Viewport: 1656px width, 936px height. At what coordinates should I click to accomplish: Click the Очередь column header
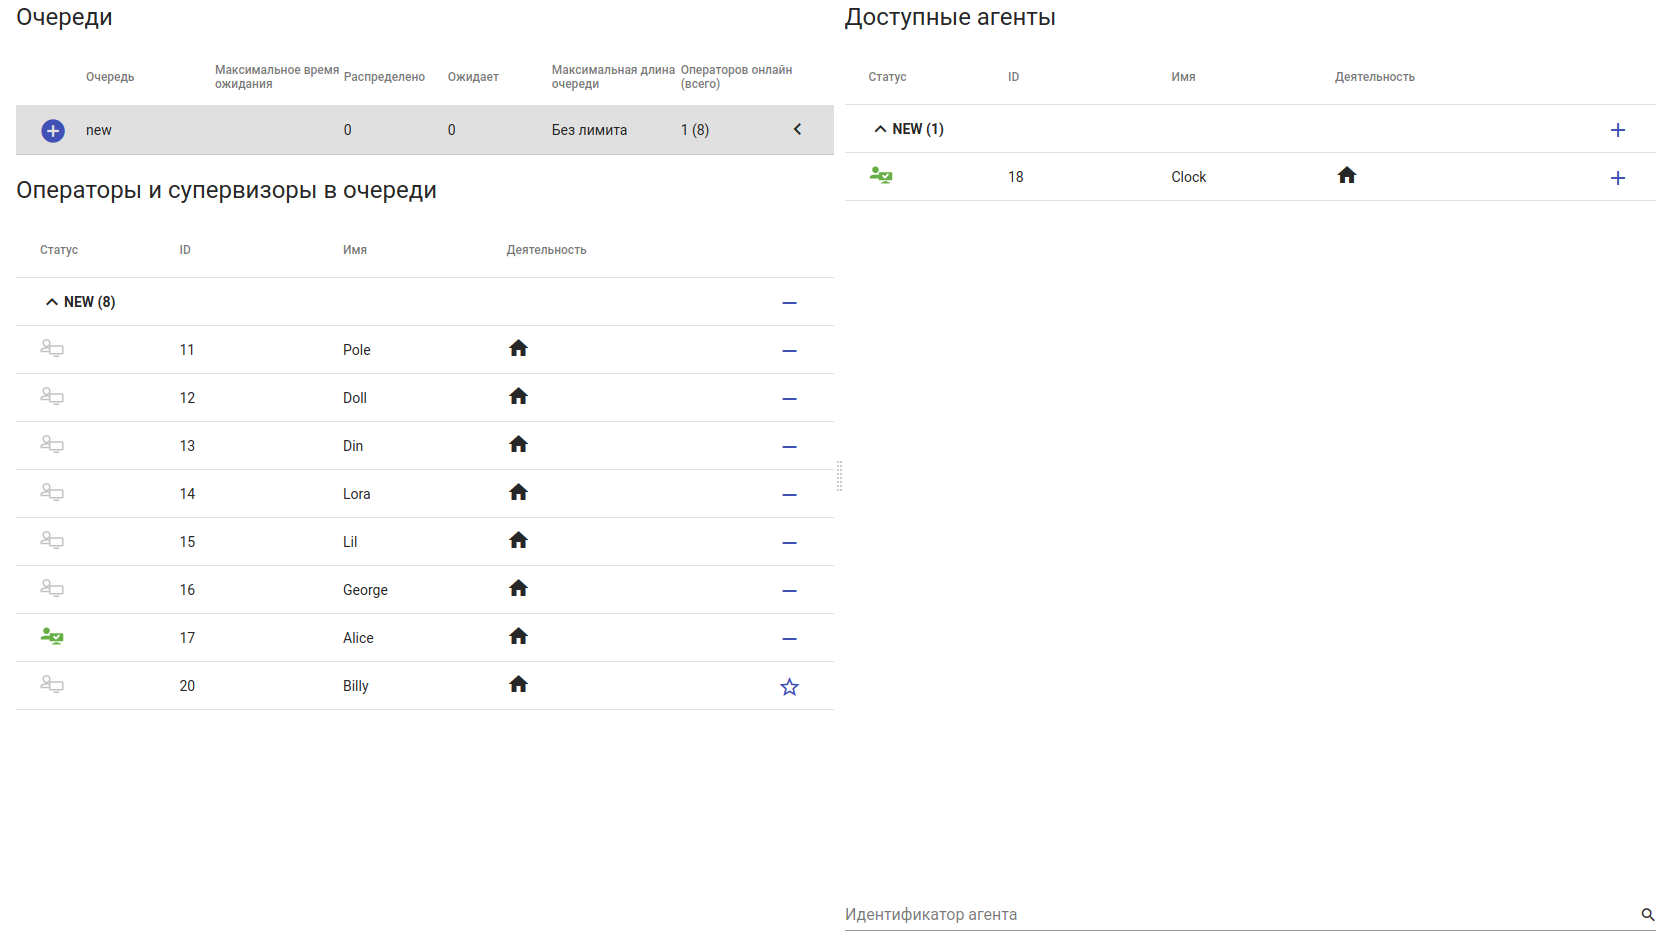(110, 77)
